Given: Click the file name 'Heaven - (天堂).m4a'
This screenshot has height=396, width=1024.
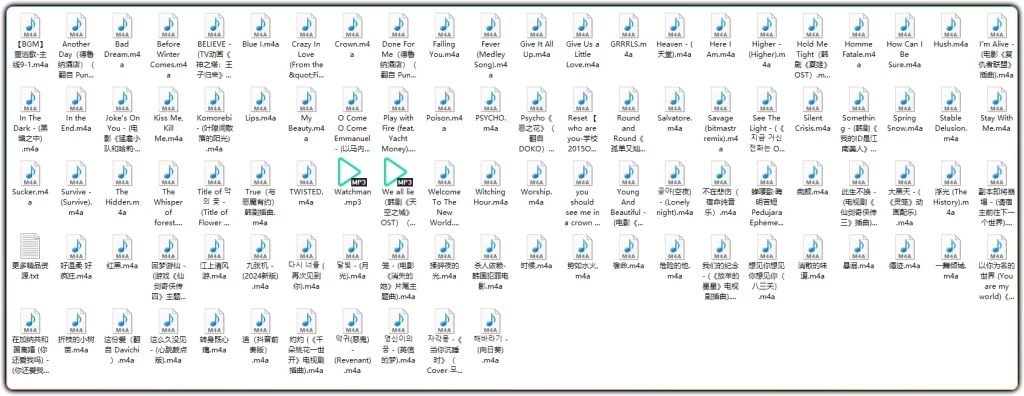Looking at the screenshot, I should [x=675, y=49].
